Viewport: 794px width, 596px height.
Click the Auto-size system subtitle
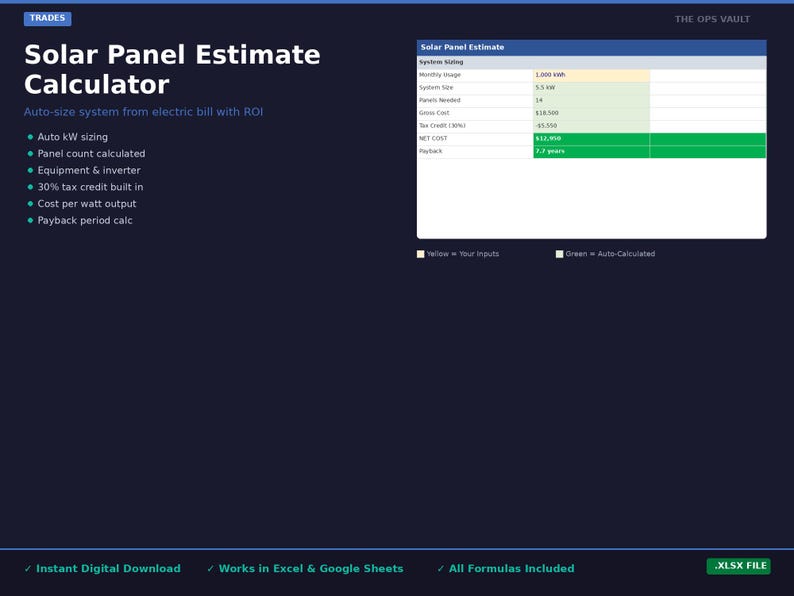tap(143, 112)
